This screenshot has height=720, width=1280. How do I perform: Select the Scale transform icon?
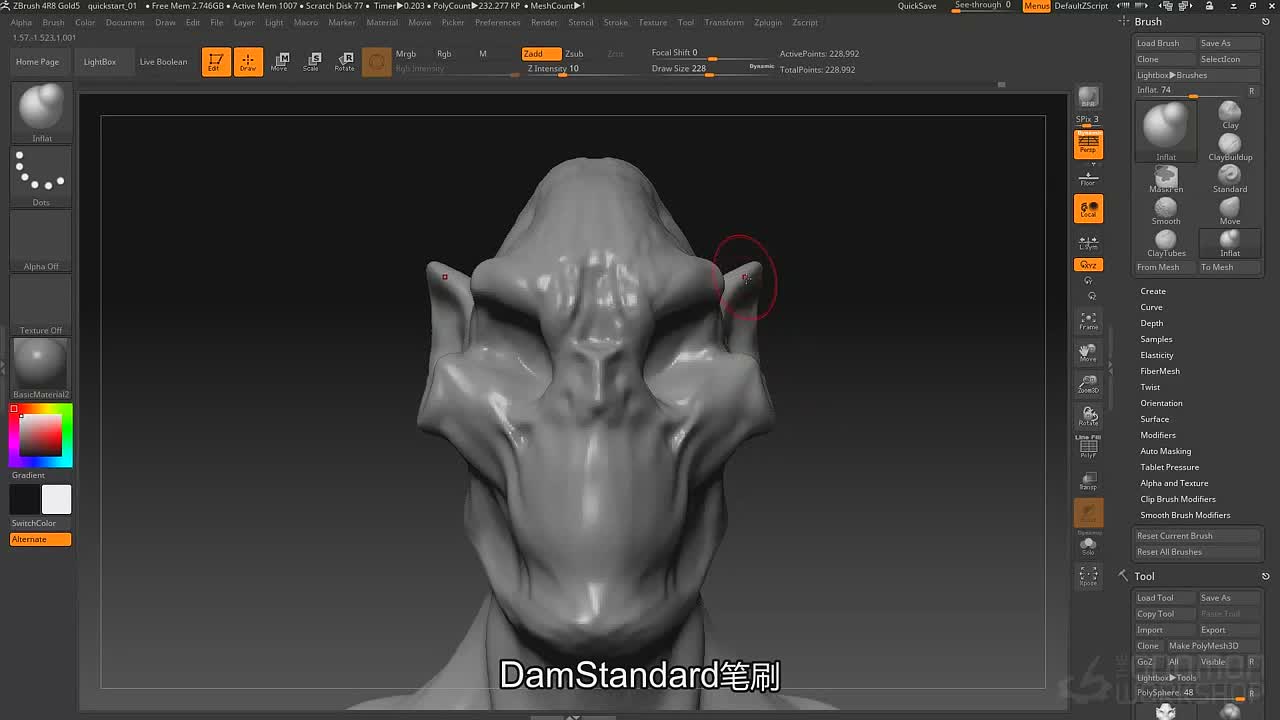(x=312, y=62)
